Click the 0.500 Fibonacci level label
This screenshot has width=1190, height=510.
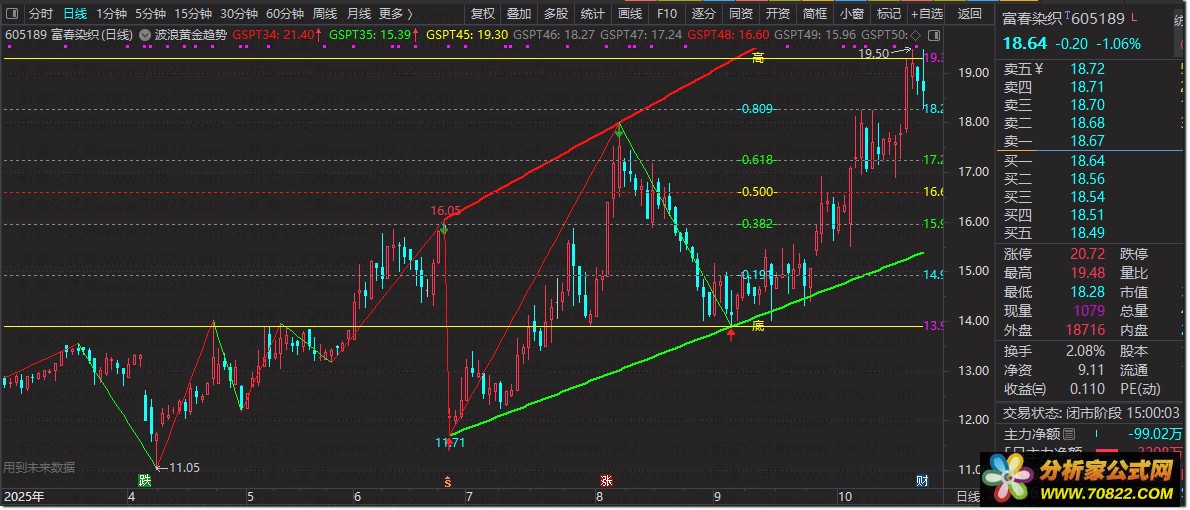pyautogui.click(x=757, y=191)
